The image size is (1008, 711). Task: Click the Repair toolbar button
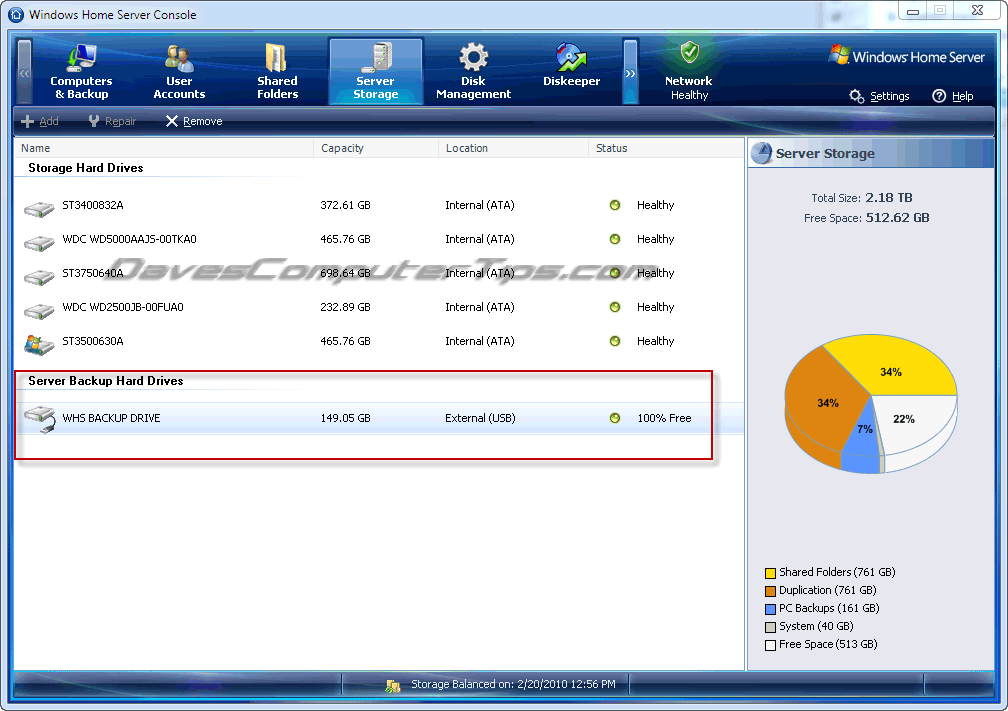click(x=112, y=121)
